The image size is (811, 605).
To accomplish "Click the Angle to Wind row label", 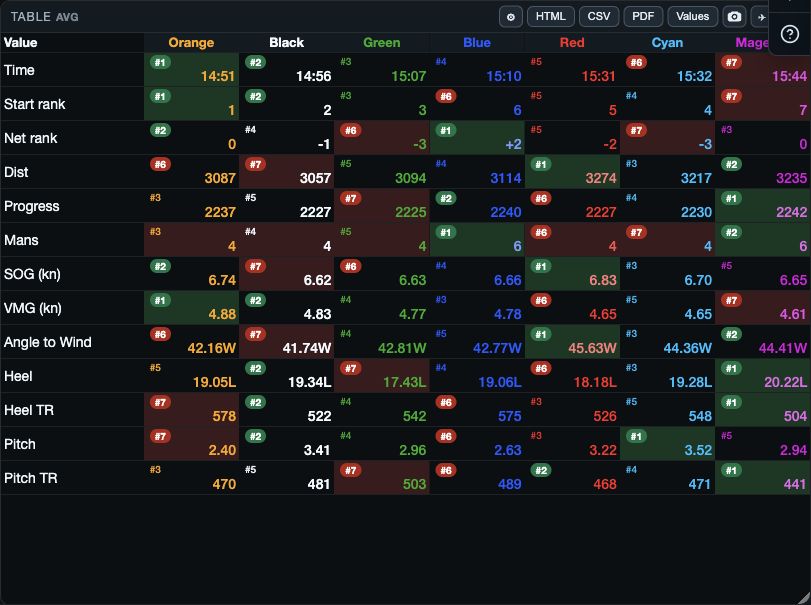I will pyautogui.click(x=48, y=342).
